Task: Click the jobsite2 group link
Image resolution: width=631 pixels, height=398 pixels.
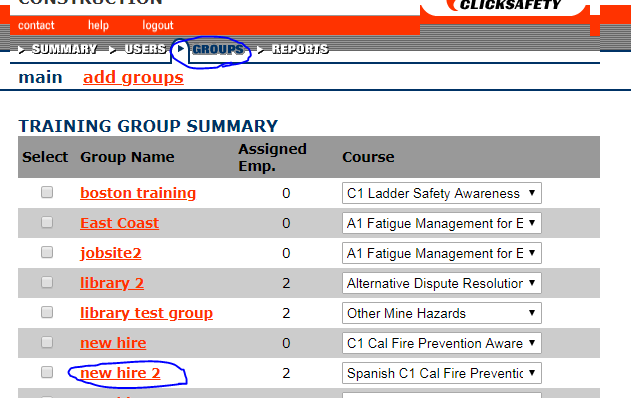Action: 111,253
